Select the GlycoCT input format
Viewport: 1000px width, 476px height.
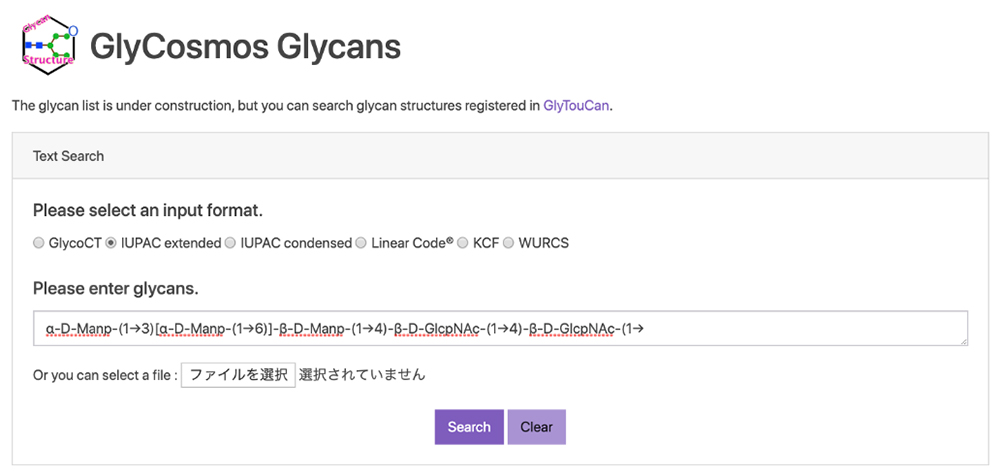coord(39,243)
